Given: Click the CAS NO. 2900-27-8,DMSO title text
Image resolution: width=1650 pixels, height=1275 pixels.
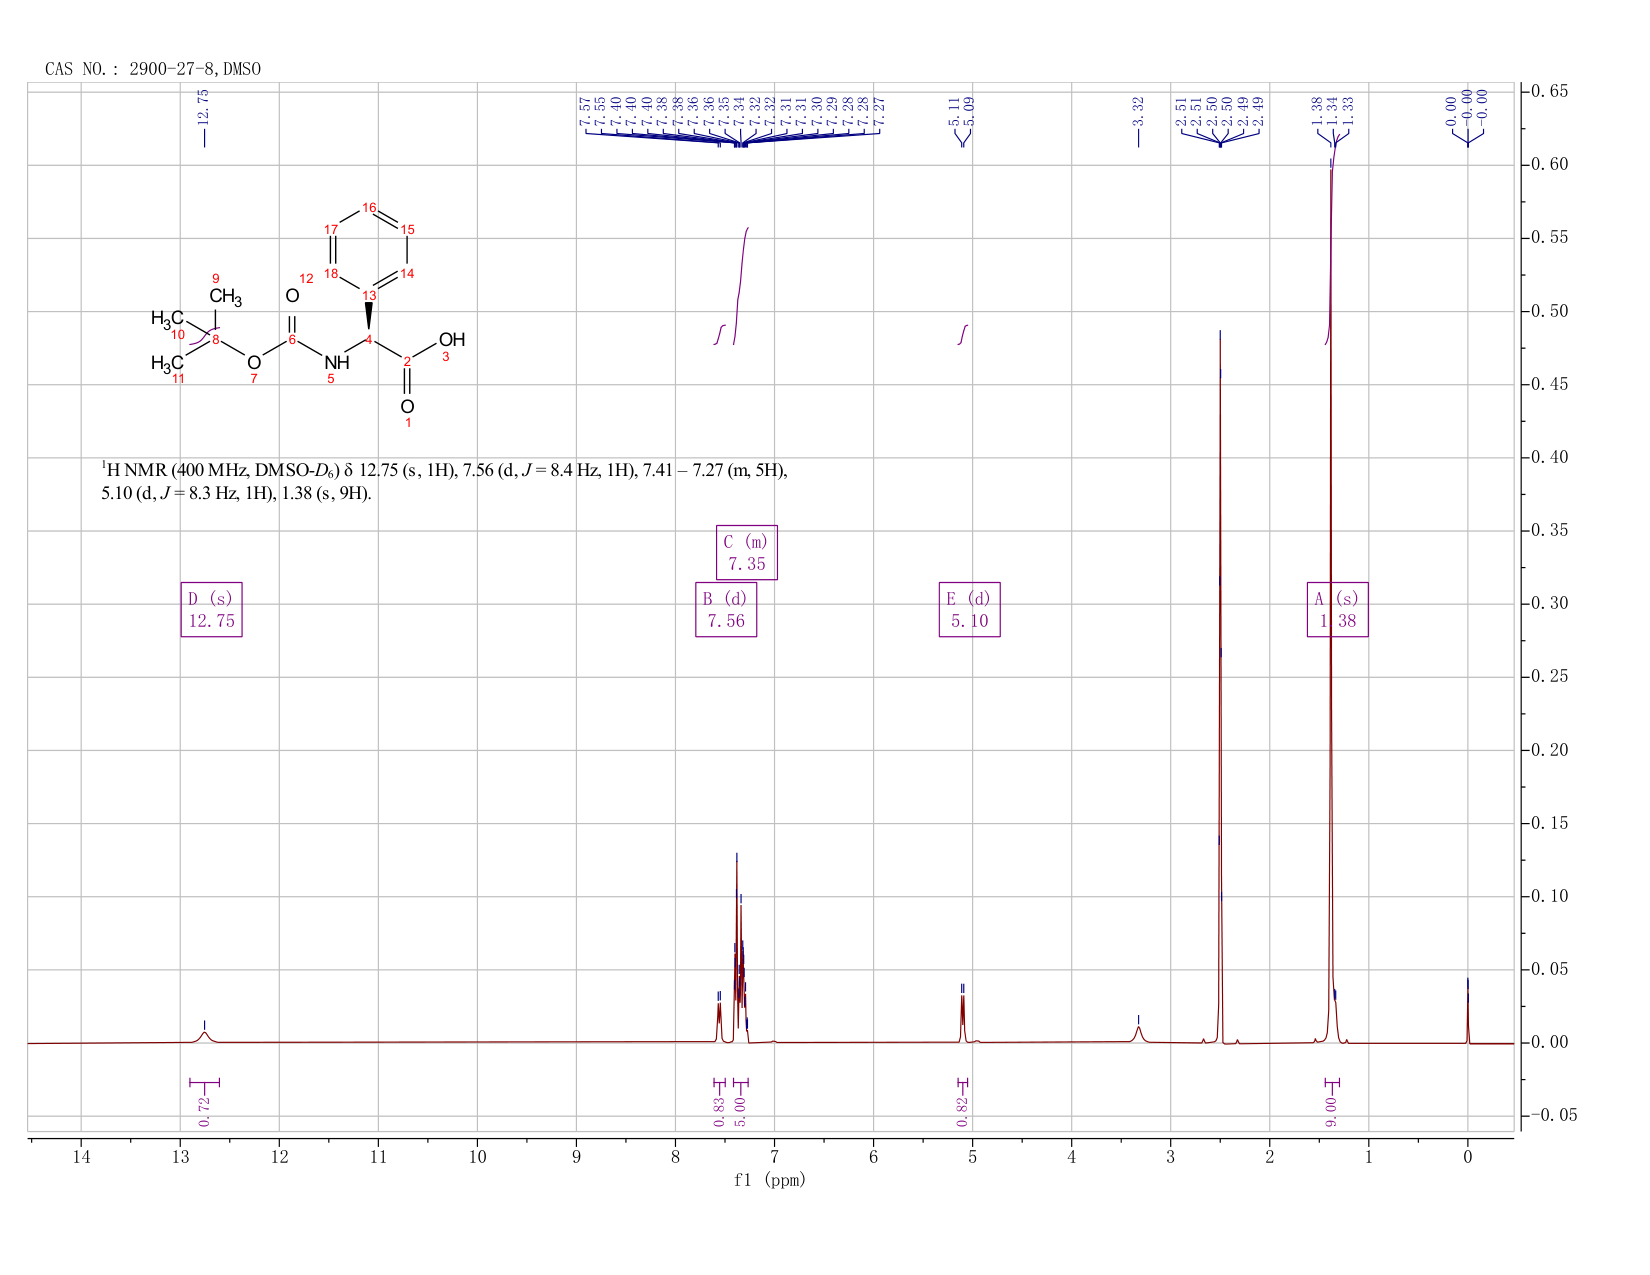Looking at the screenshot, I should [x=153, y=69].
